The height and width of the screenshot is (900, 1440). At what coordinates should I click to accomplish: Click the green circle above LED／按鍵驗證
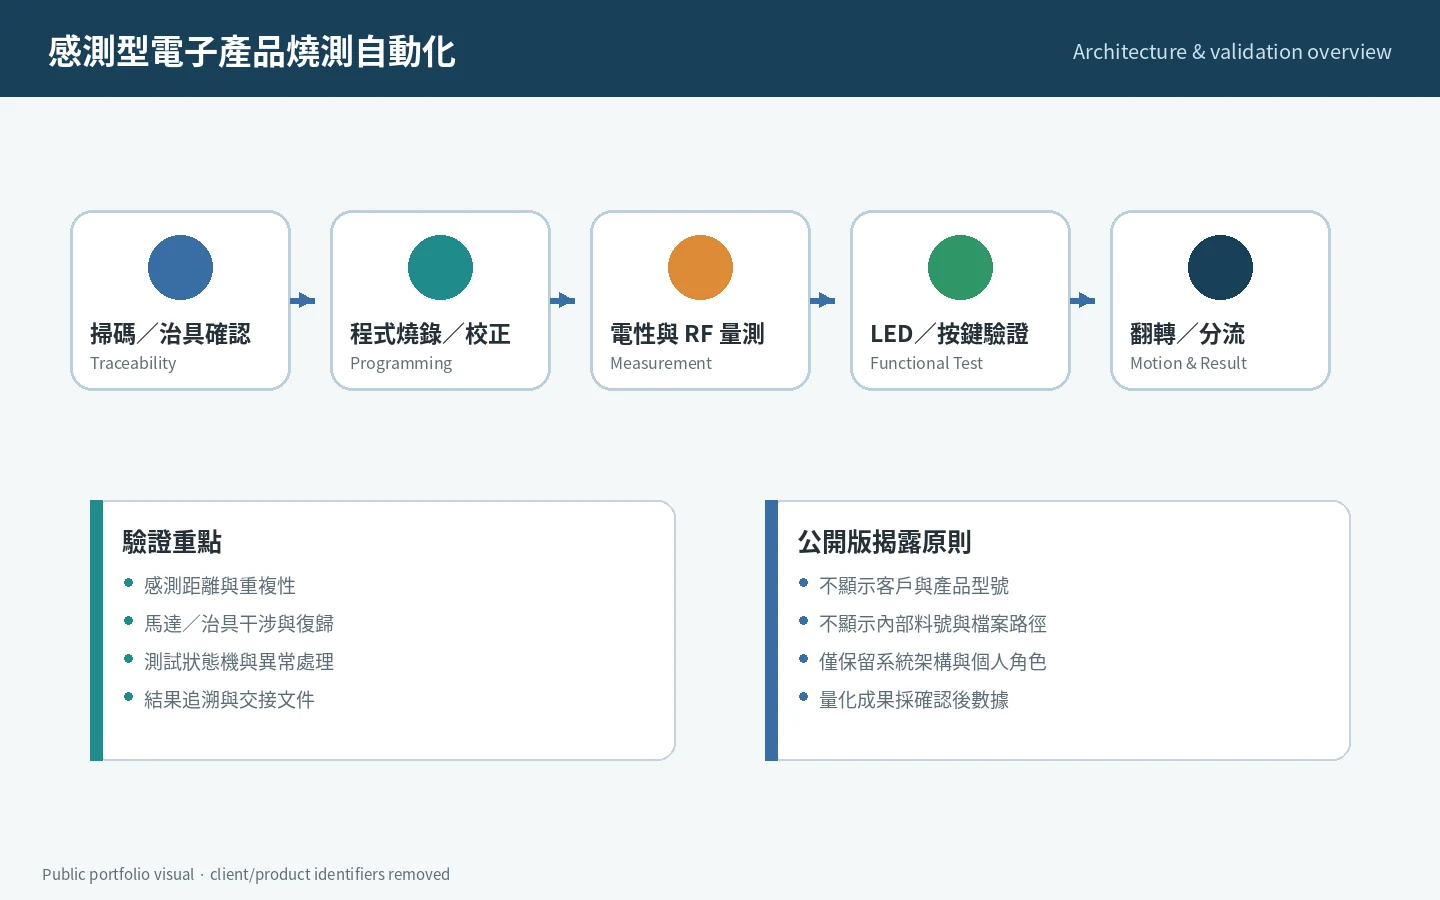pos(960,267)
